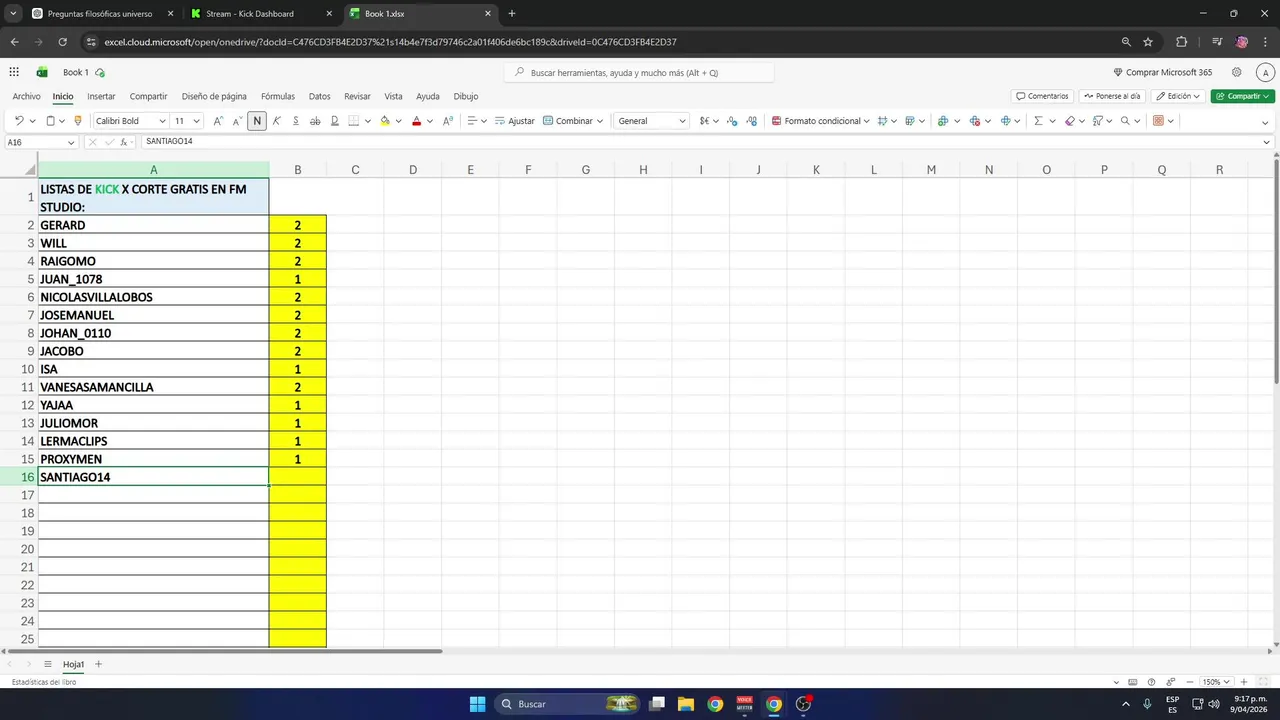
Task: Toggle italic (K) formatting
Action: pos(277,121)
